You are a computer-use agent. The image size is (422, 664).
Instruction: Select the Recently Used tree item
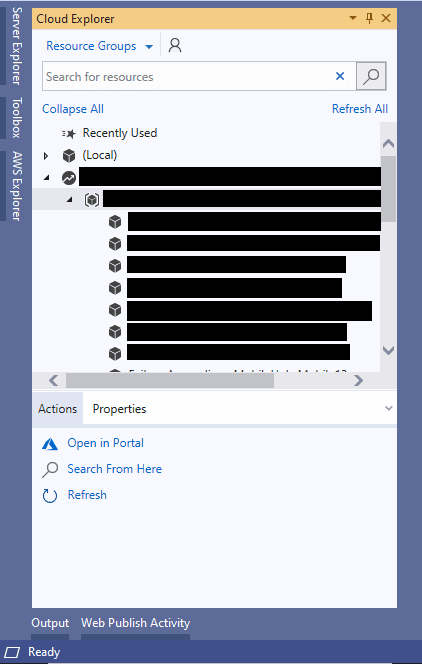pos(120,133)
